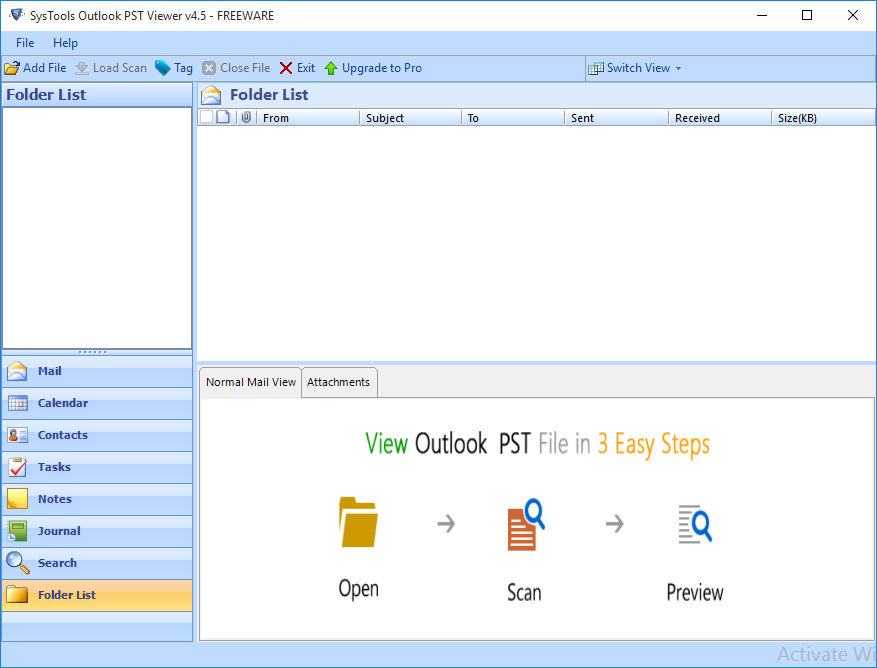The width and height of the screenshot is (877, 668).
Task: Click the envelope icon beside Folder List heading
Action: [211, 95]
